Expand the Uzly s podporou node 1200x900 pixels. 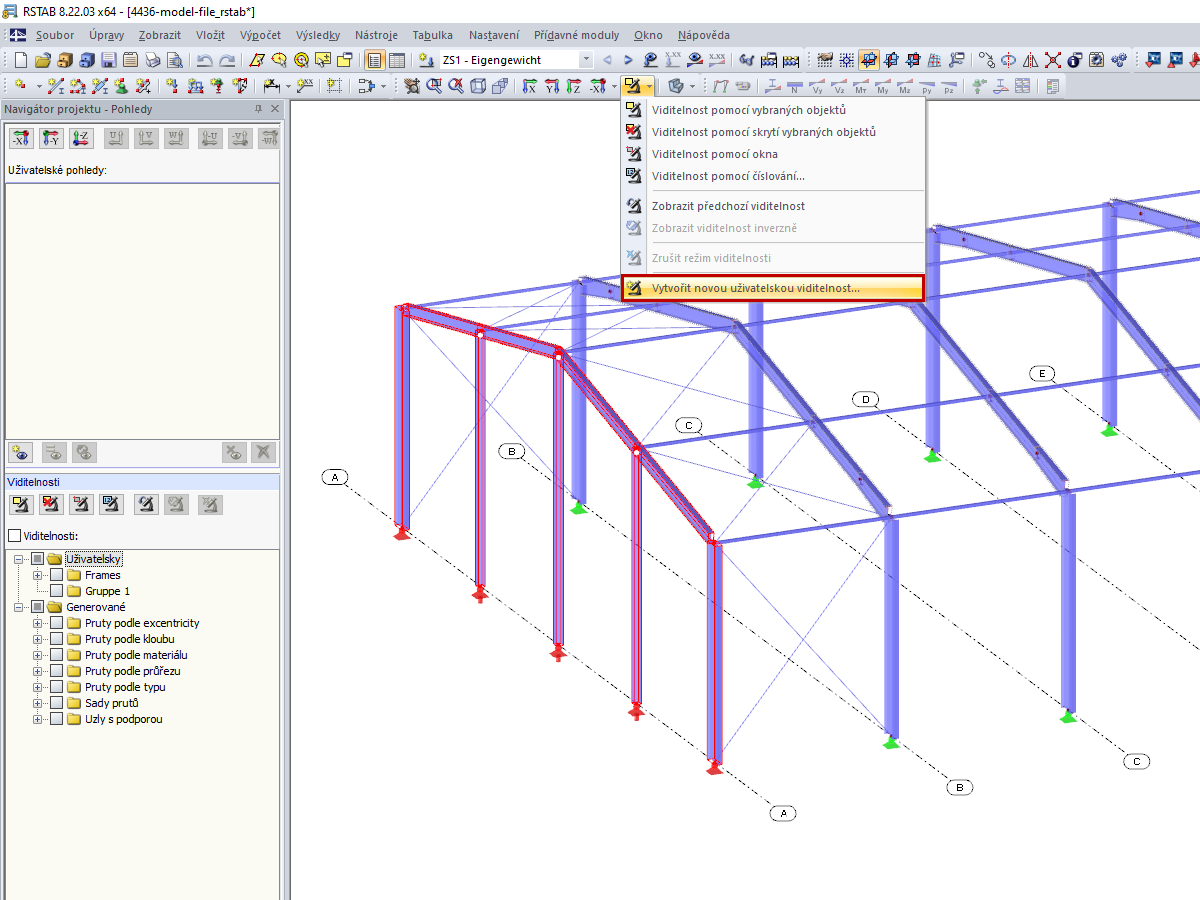click(38, 719)
